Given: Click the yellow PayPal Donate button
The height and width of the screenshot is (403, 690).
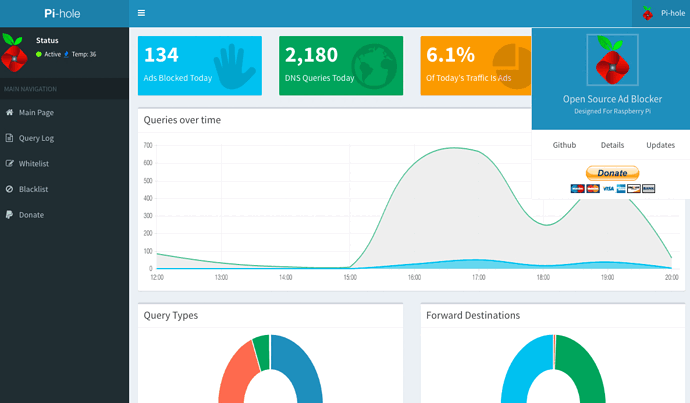Looking at the screenshot, I should (x=612, y=173).
